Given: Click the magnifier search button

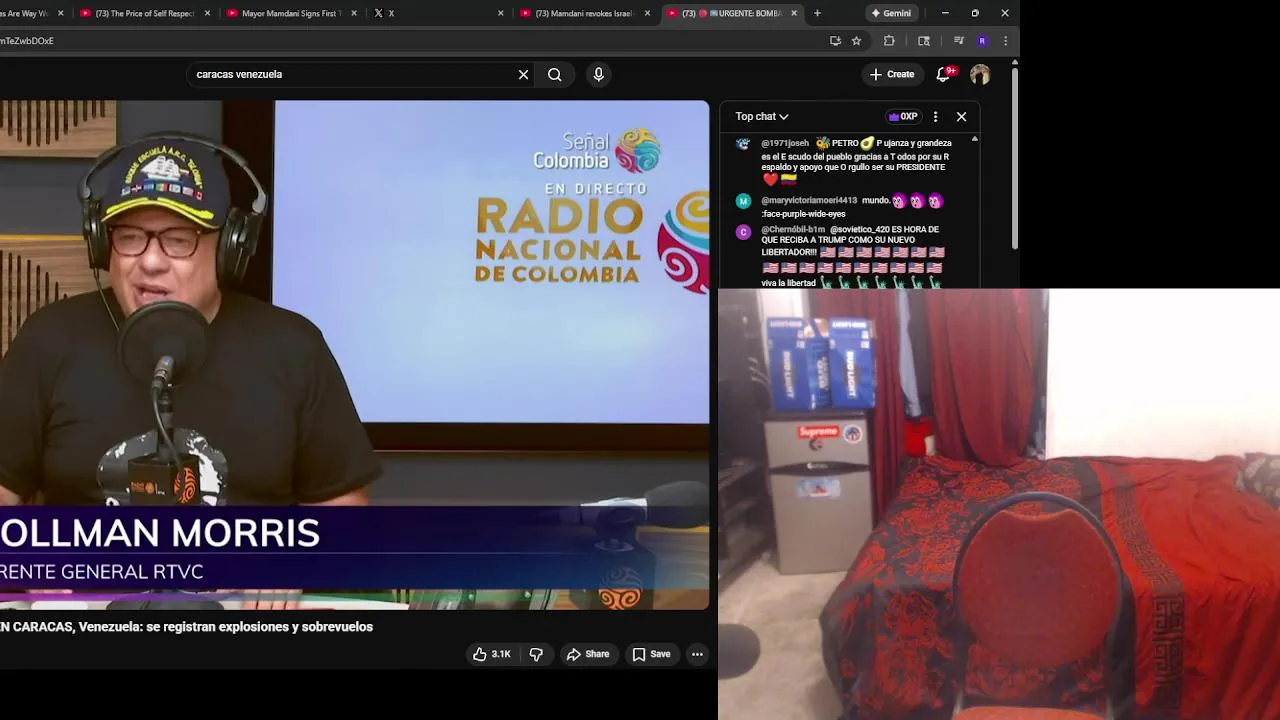Looking at the screenshot, I should (555, 74).
